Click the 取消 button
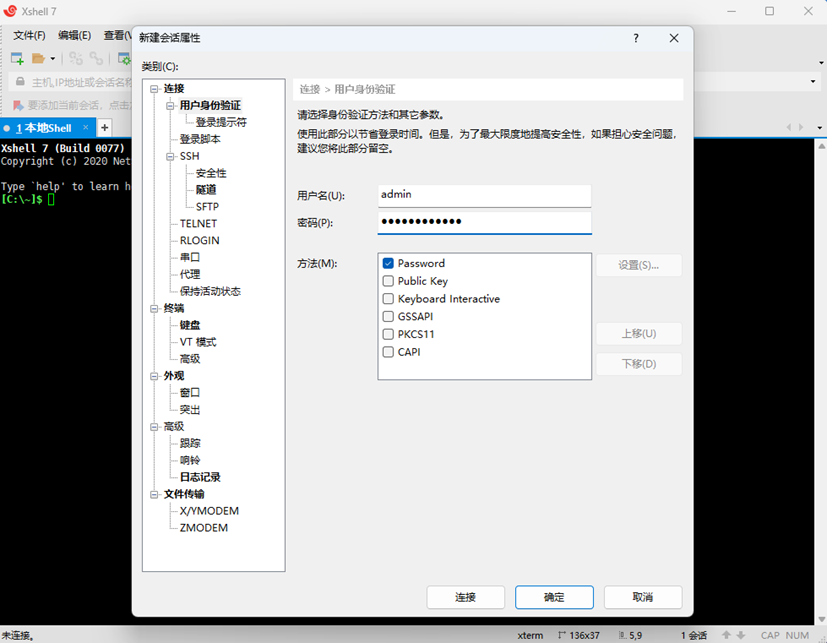 tap(642, 597)
